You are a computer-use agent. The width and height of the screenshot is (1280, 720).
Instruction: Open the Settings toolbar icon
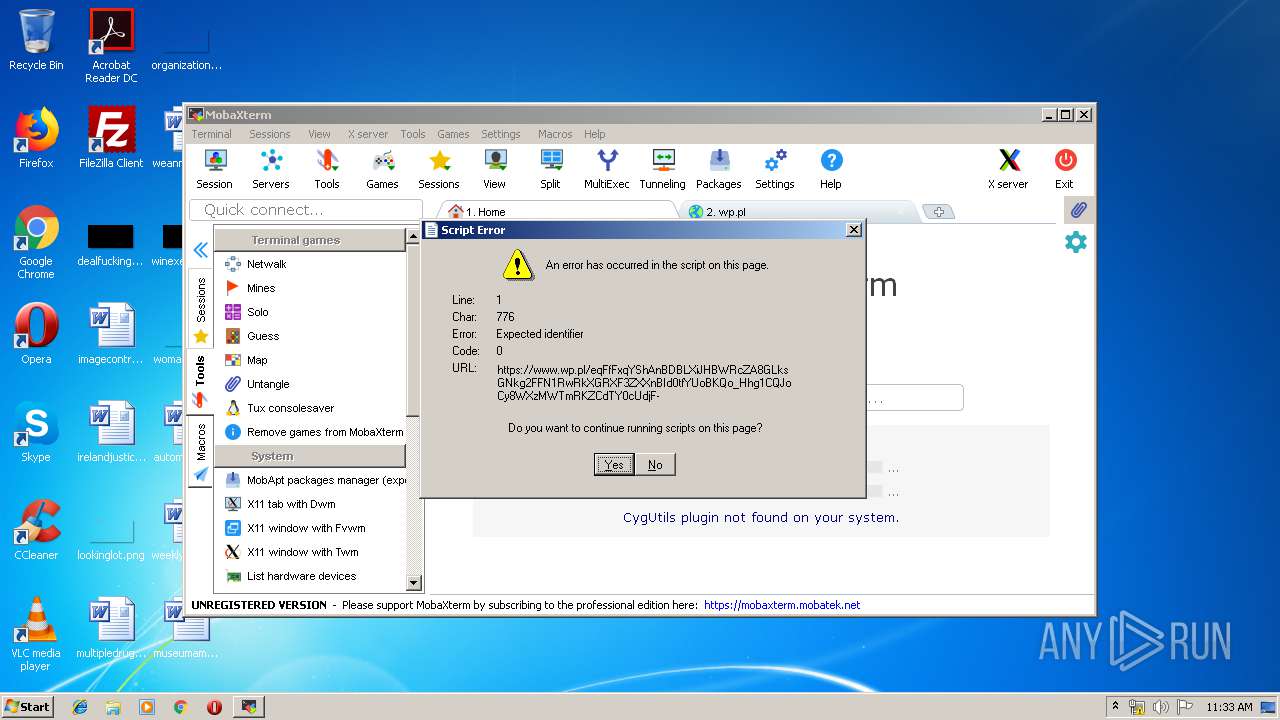[x=775, y=169]
